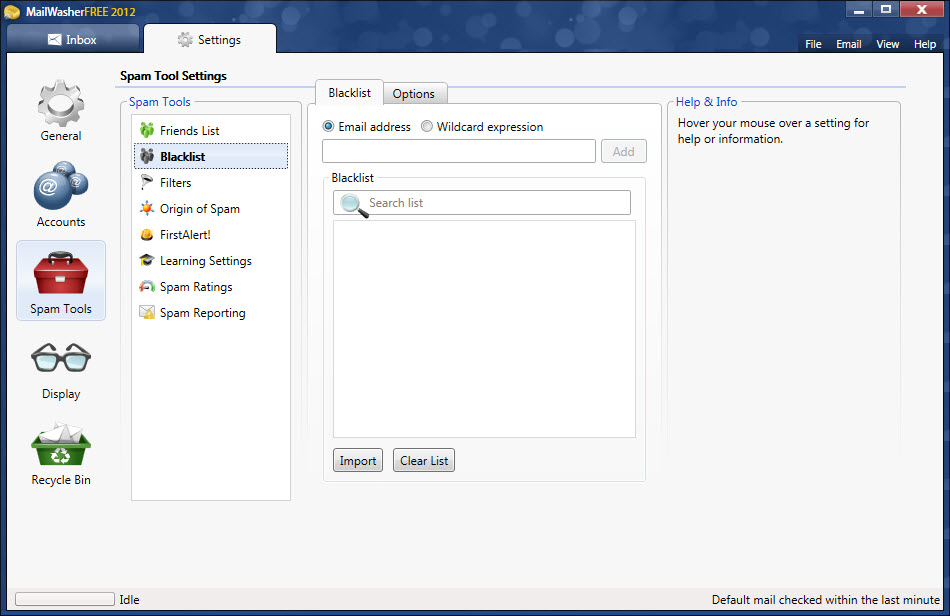Open the Options tab
Screen dimensions: 950x616
pyautogui.click(x=414, y=94)
